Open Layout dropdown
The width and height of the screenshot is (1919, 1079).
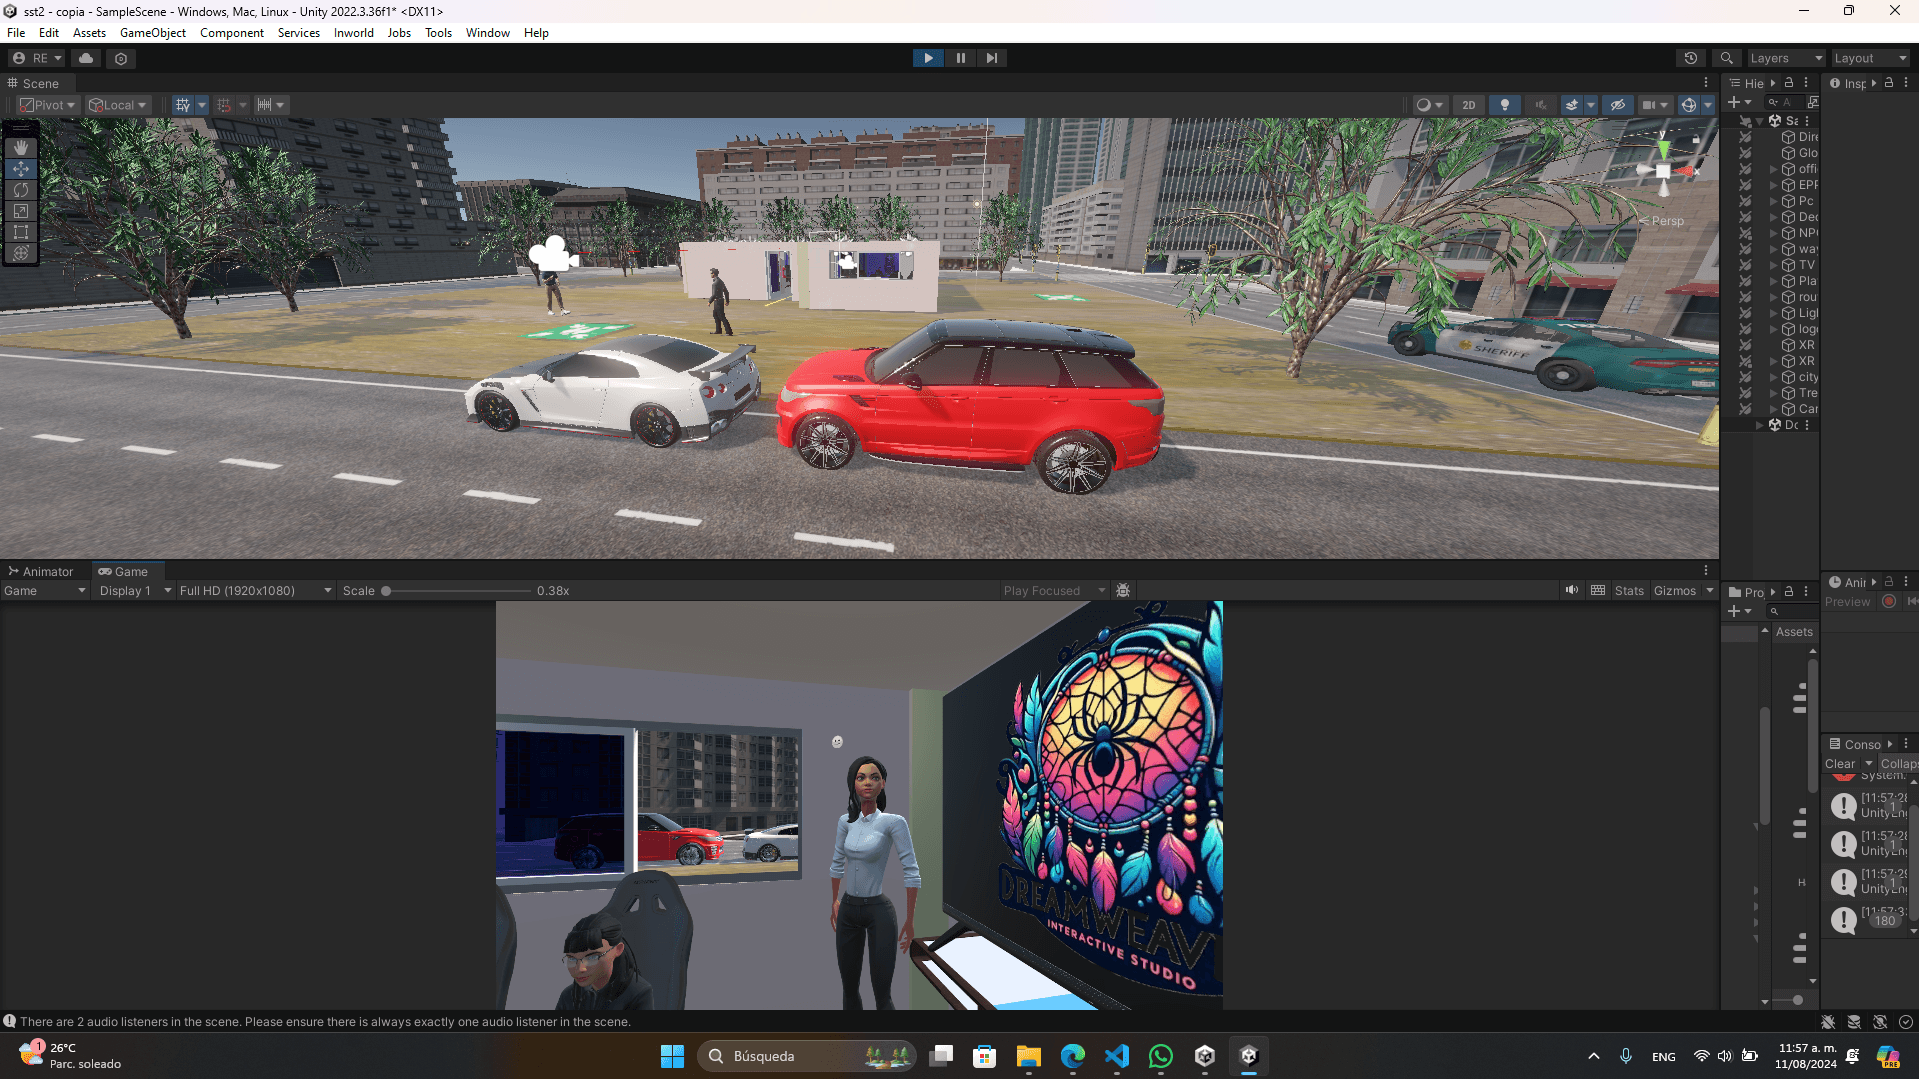click(1871, 58)
